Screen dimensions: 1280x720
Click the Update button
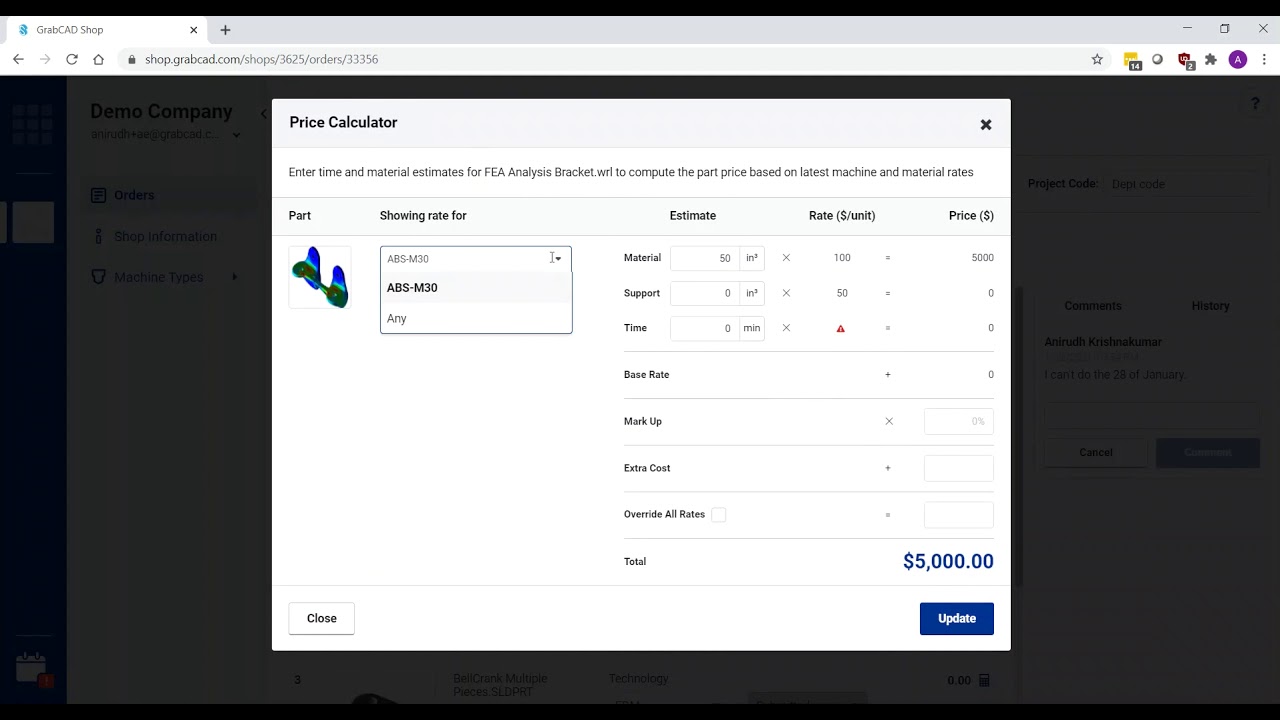coord(957,618)
